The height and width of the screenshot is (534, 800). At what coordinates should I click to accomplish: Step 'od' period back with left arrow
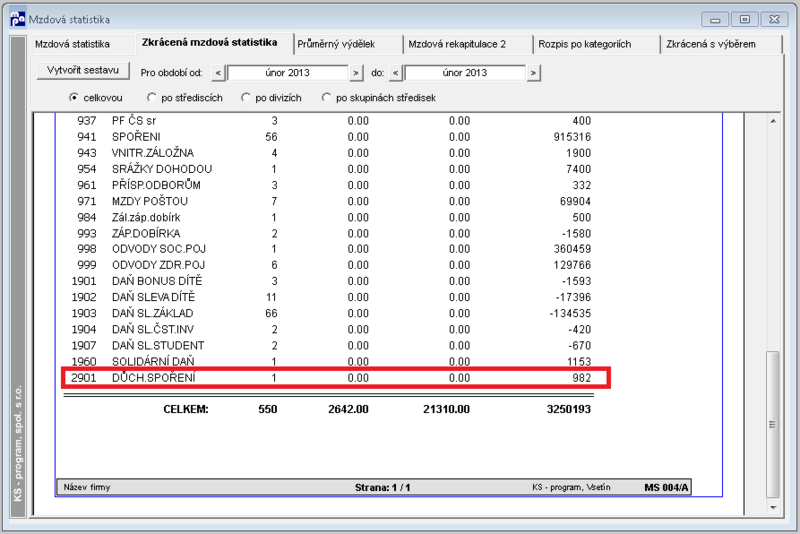pyautogui.click(x=218, y=73)
